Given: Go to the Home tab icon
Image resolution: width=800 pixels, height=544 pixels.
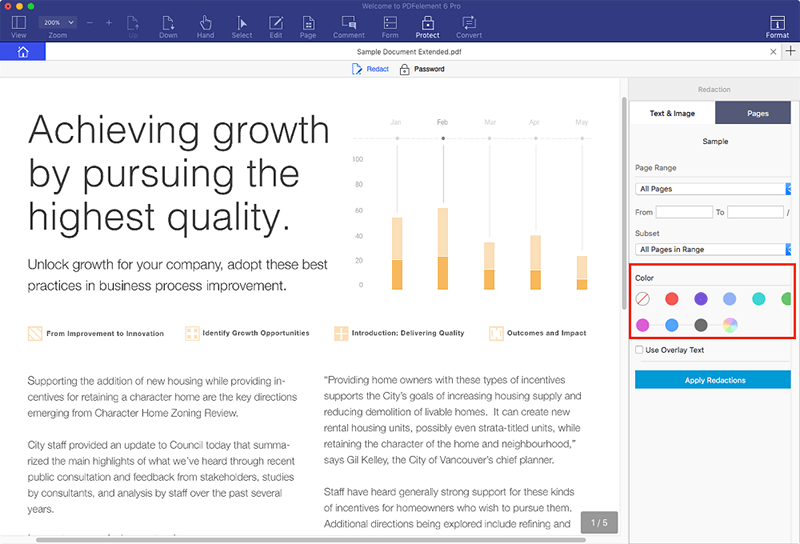Looking at the screenshot, I should point(22,52).
